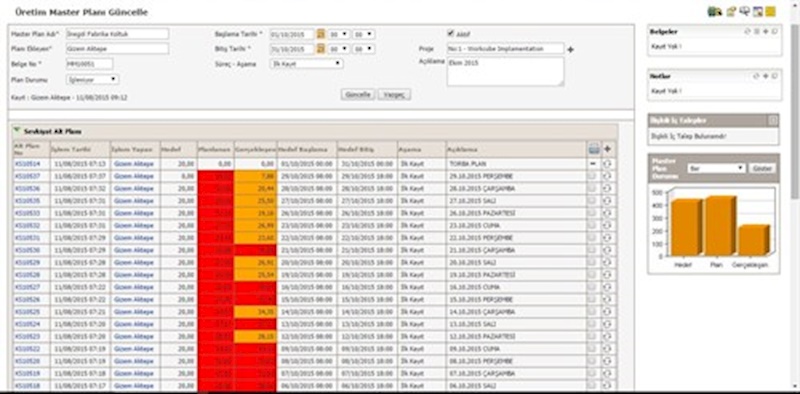This screenshot has width=800, height=394.
Task: Open calendar picker for Başlama Tarihi
Action: [x=320, y=34]
